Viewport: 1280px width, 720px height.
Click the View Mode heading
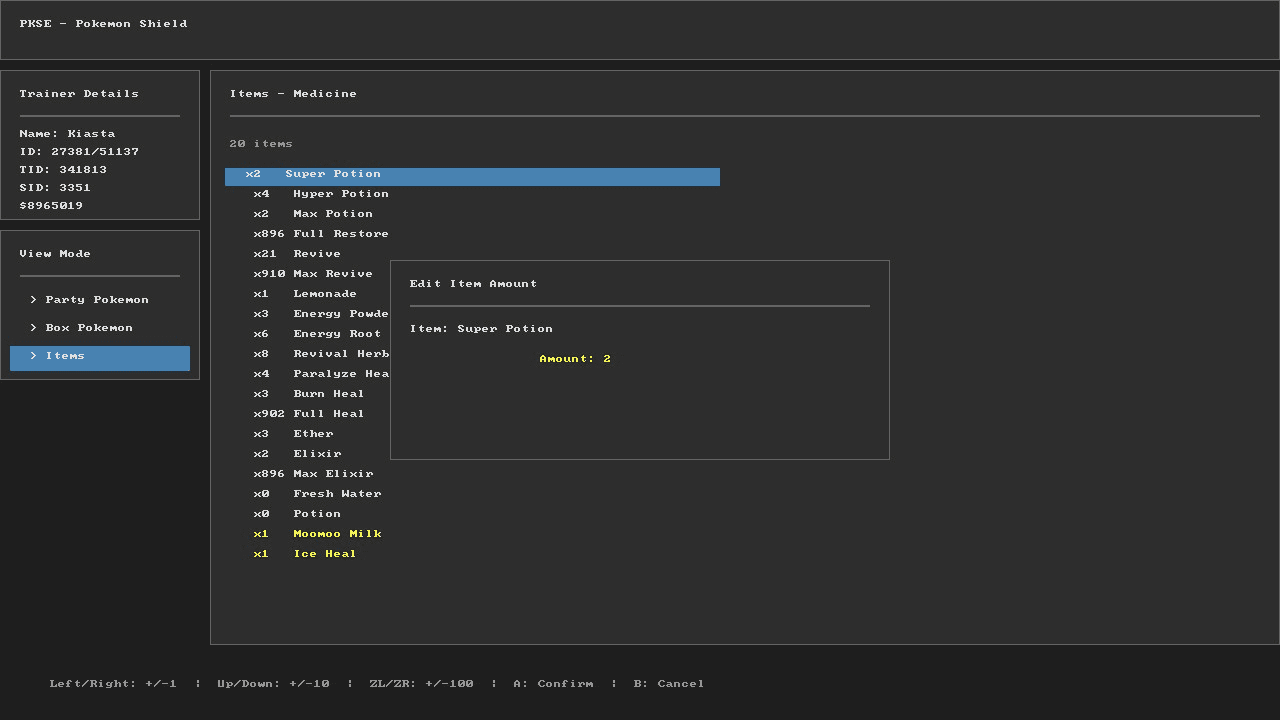(x=55, y=254)
